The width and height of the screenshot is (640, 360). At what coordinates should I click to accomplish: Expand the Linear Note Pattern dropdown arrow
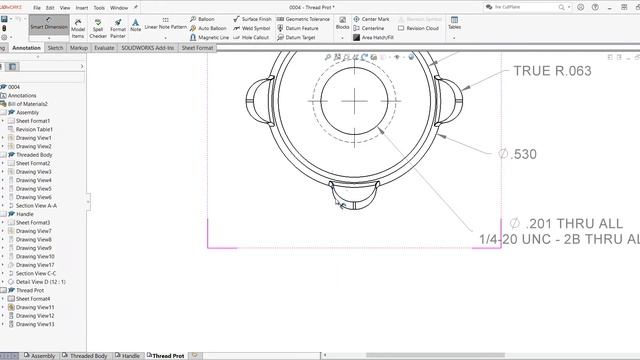165,38
